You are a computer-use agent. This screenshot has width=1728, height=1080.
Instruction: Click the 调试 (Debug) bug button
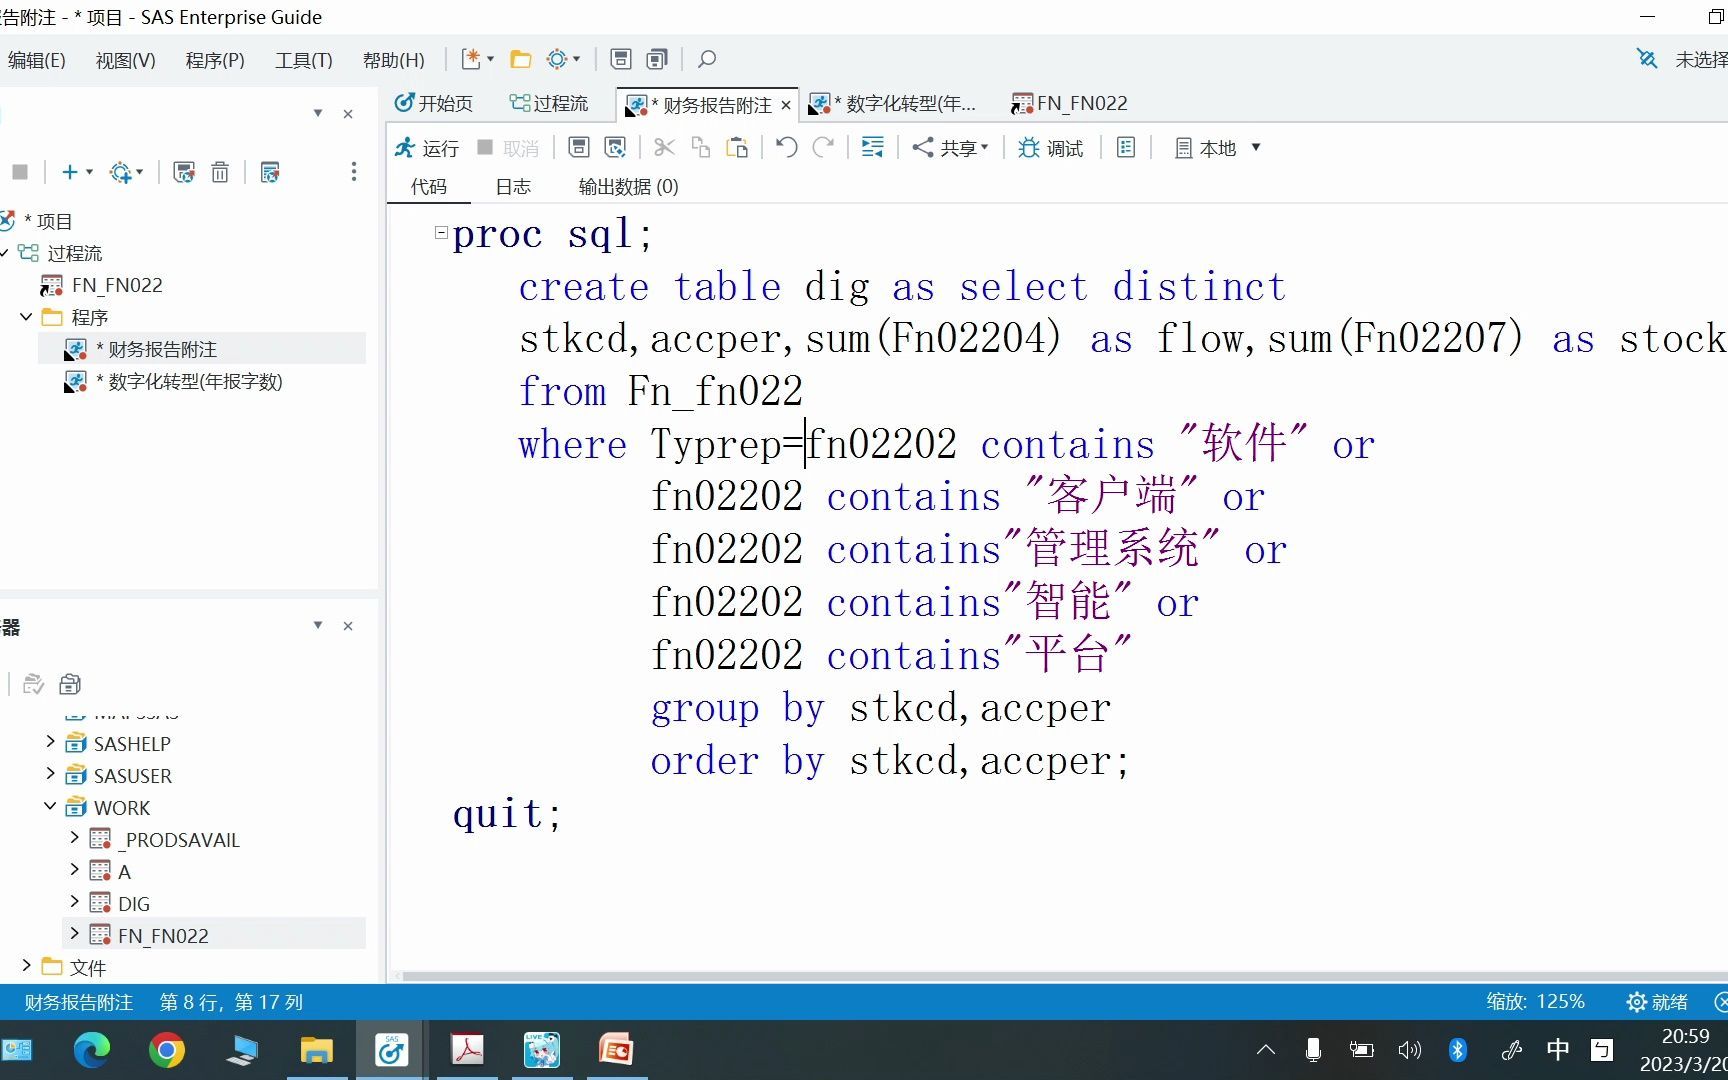(x=1051, y=148)
